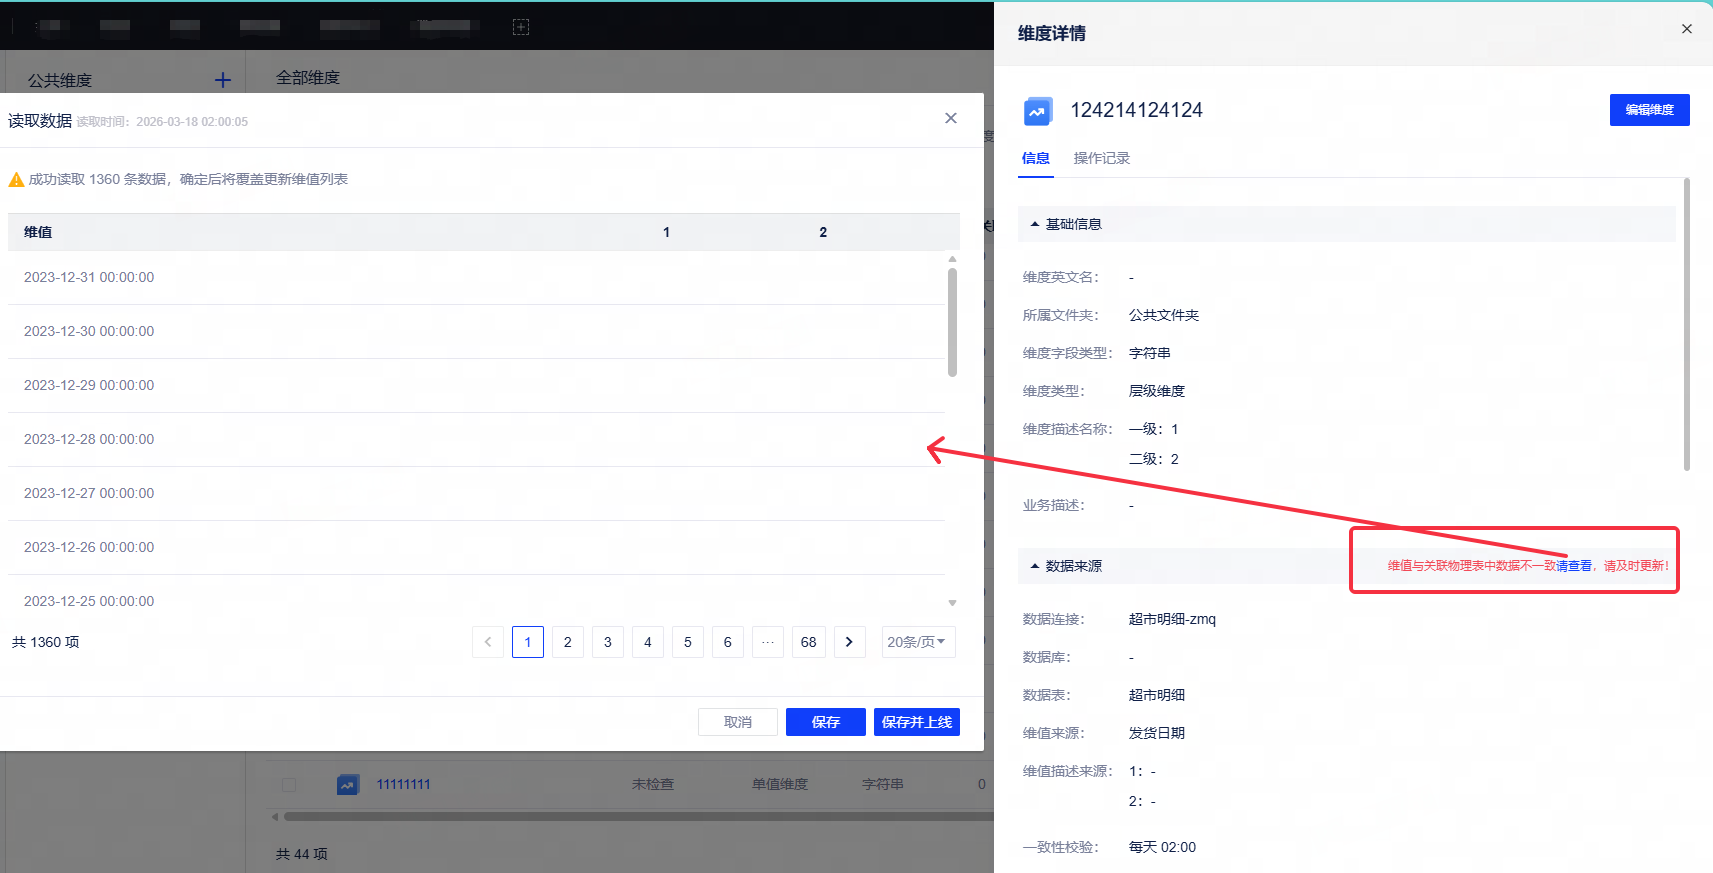Click the 编辑维度 button
1713x873 pixels.
[x=1650, y=110]
